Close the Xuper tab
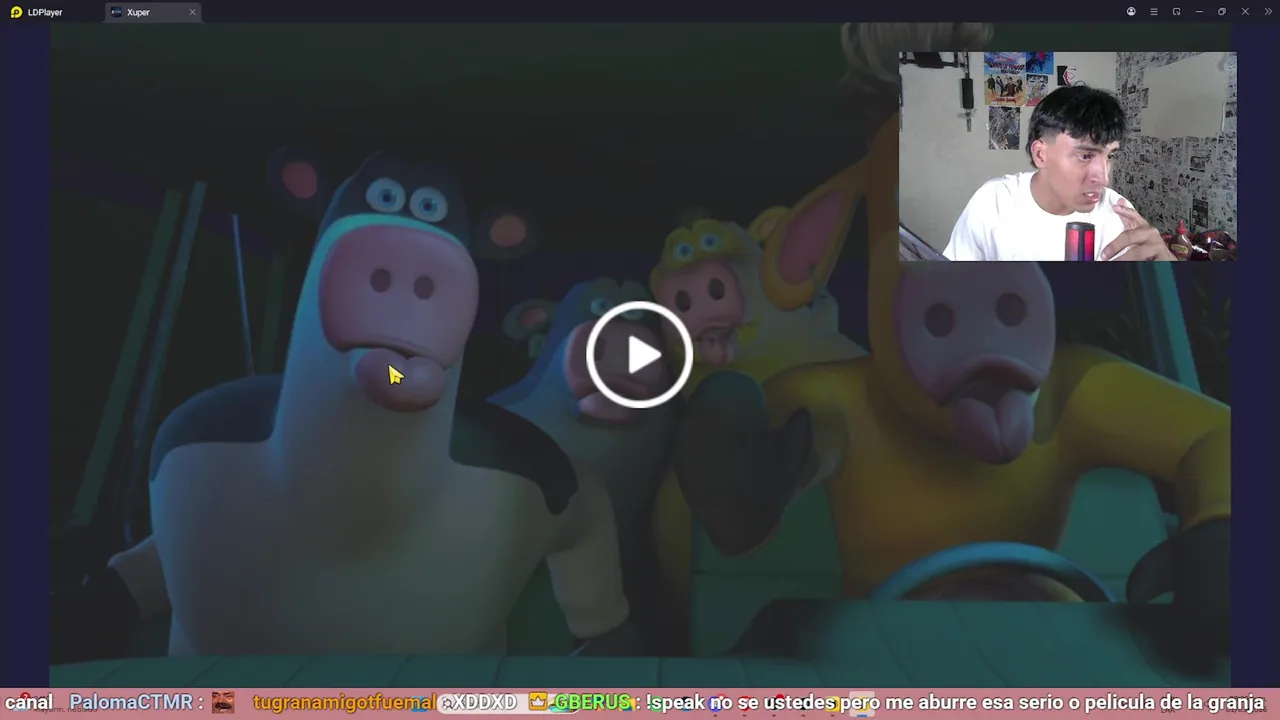1280x720 pixels. point(192,12)
